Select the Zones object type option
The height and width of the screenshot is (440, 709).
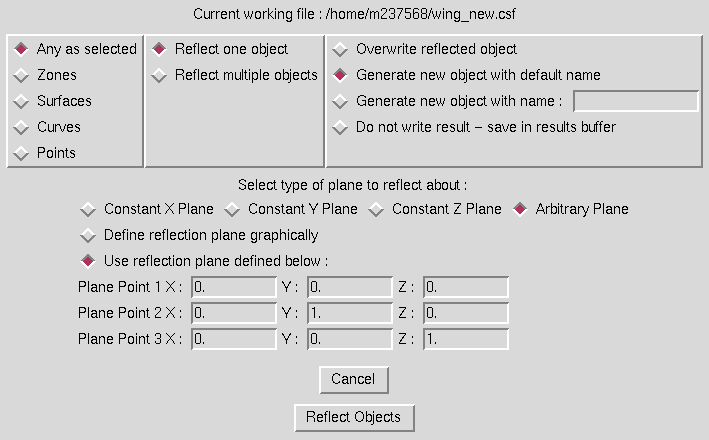20,75
